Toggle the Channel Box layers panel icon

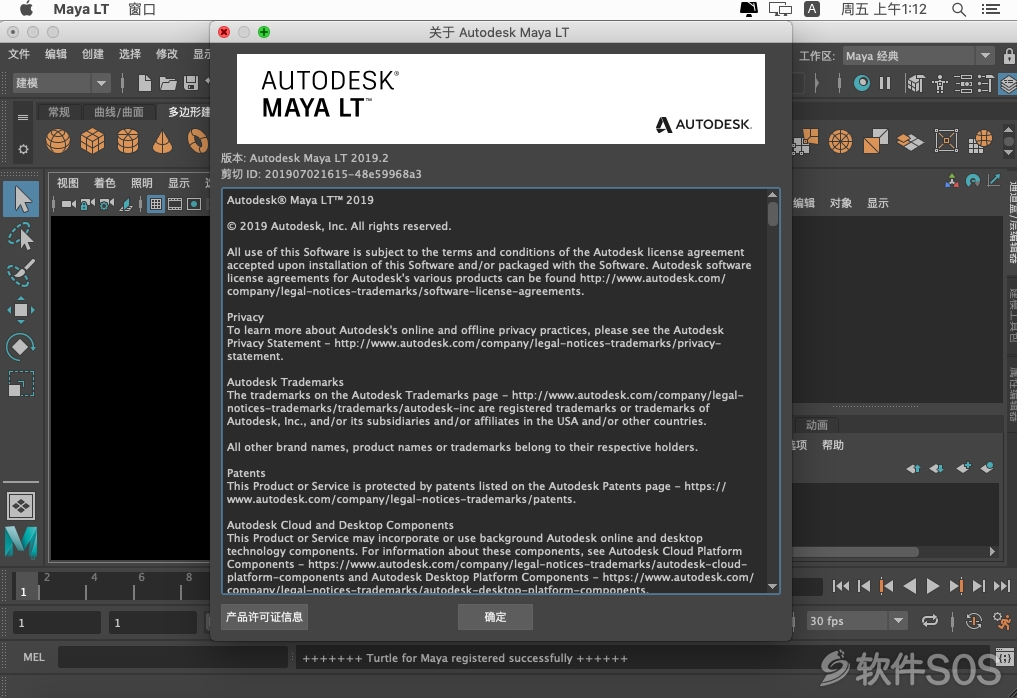pyautogui.click(x=1007, y=83)
